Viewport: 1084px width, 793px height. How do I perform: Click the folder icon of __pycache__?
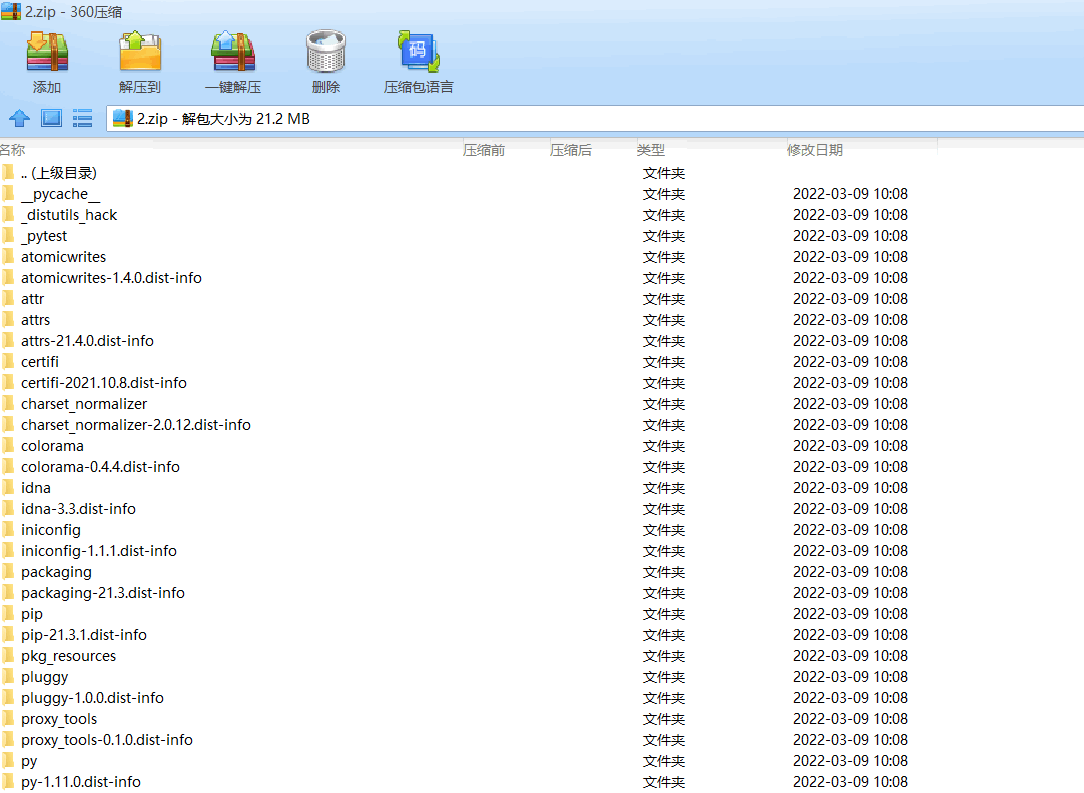(8, 193)
